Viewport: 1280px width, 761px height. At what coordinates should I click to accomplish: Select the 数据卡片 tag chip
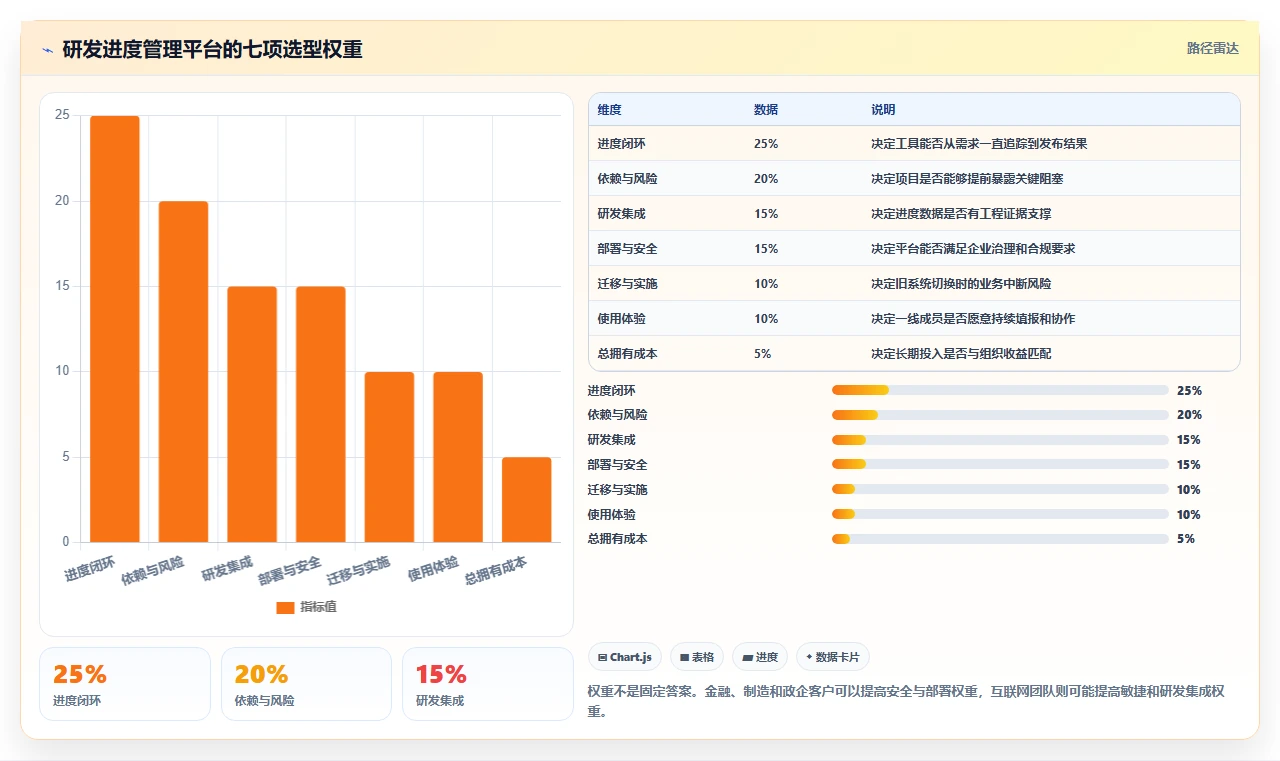click(x=833, y=657)
